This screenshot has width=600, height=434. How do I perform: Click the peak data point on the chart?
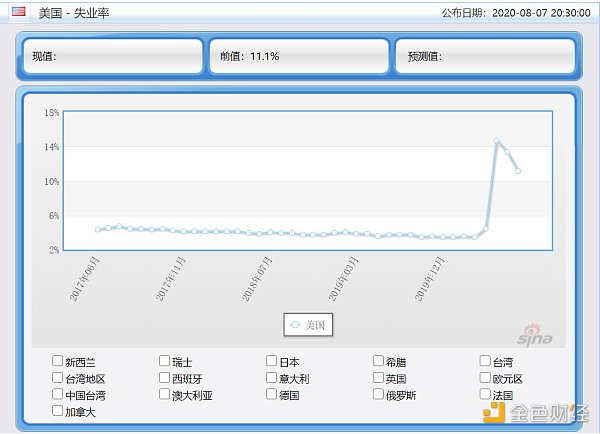tap(496, 141)
